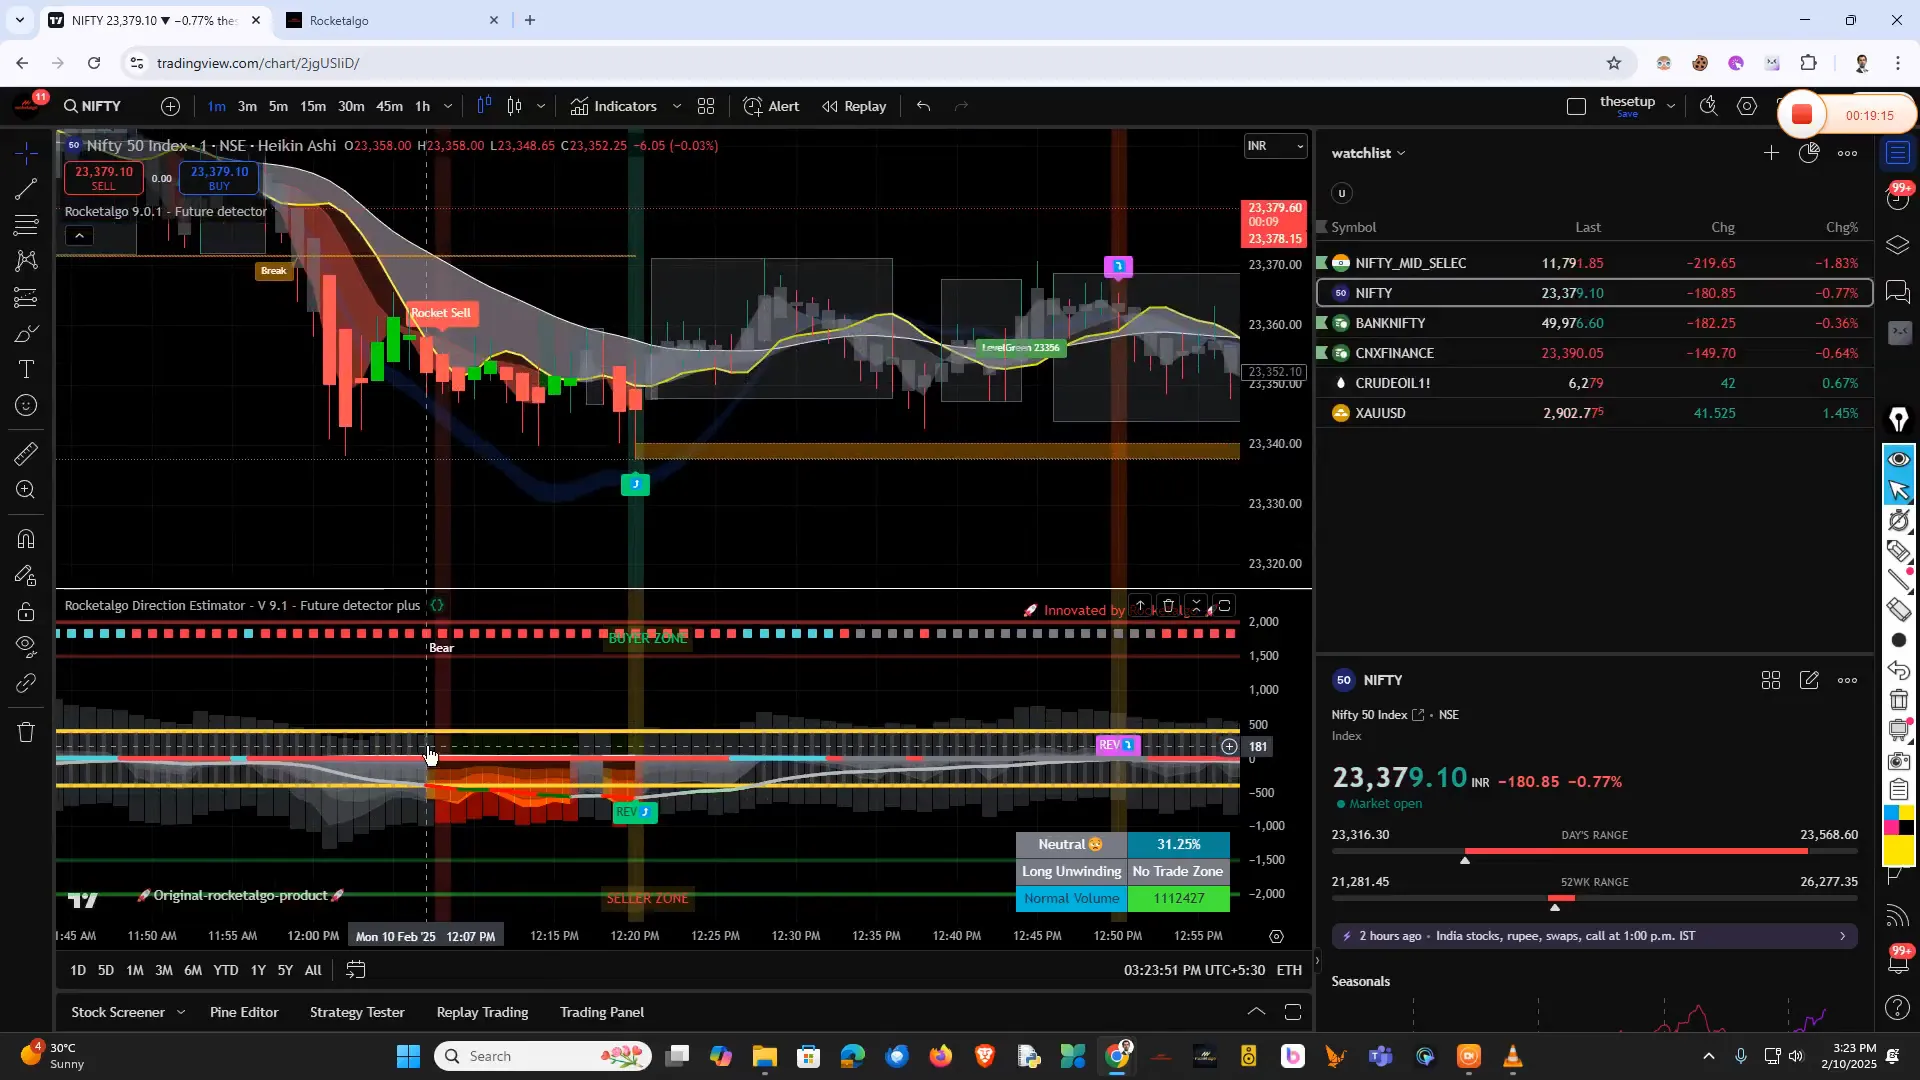Expand the timeframe dropdown chevron next to 1h
The height and width of the screenshot is (1080, 1920).
(447, 106)
